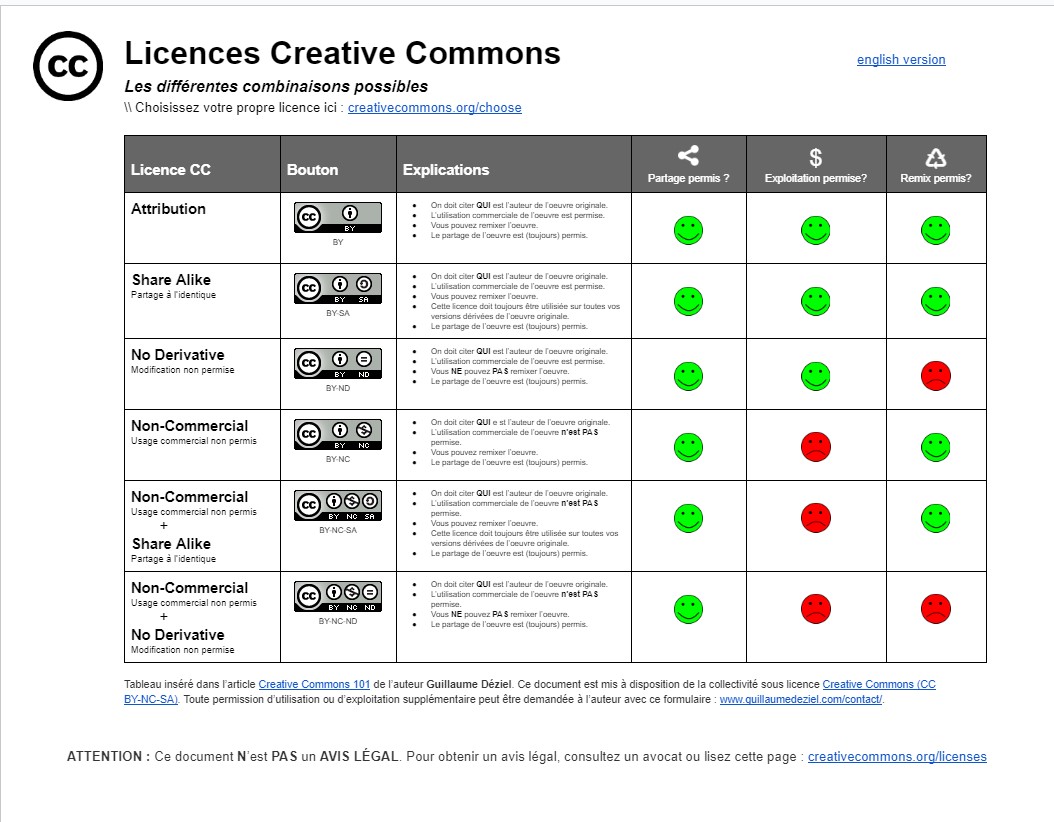Viewport: 1054px width, 822px height.
Task: Open the creativecommons.org/licenses link
Action: tap(896, 757)
